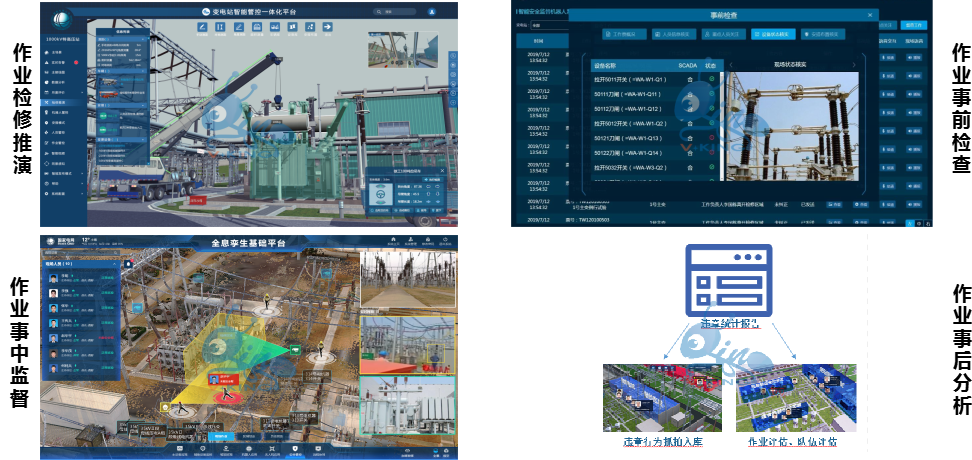972x460 pixels.
Task: Click the arrow icon in the 3D toolbar
Action: pyautogui.click(x=326, y=27)
